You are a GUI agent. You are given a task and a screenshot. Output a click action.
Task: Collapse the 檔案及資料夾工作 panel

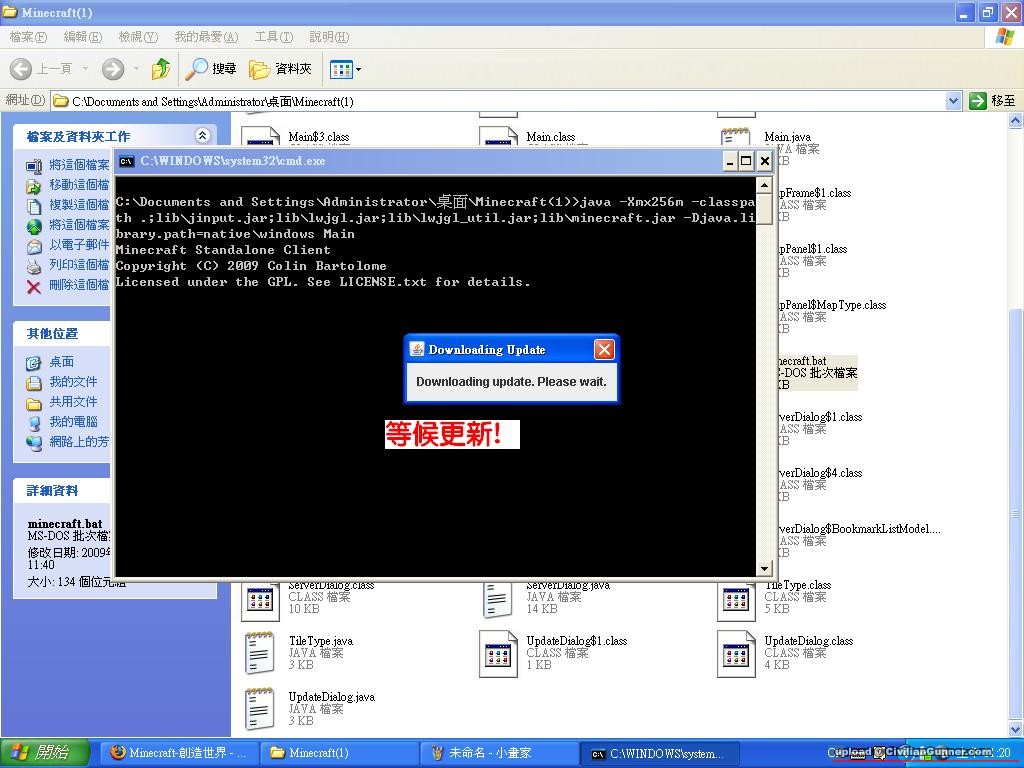[x=203, y=136]
